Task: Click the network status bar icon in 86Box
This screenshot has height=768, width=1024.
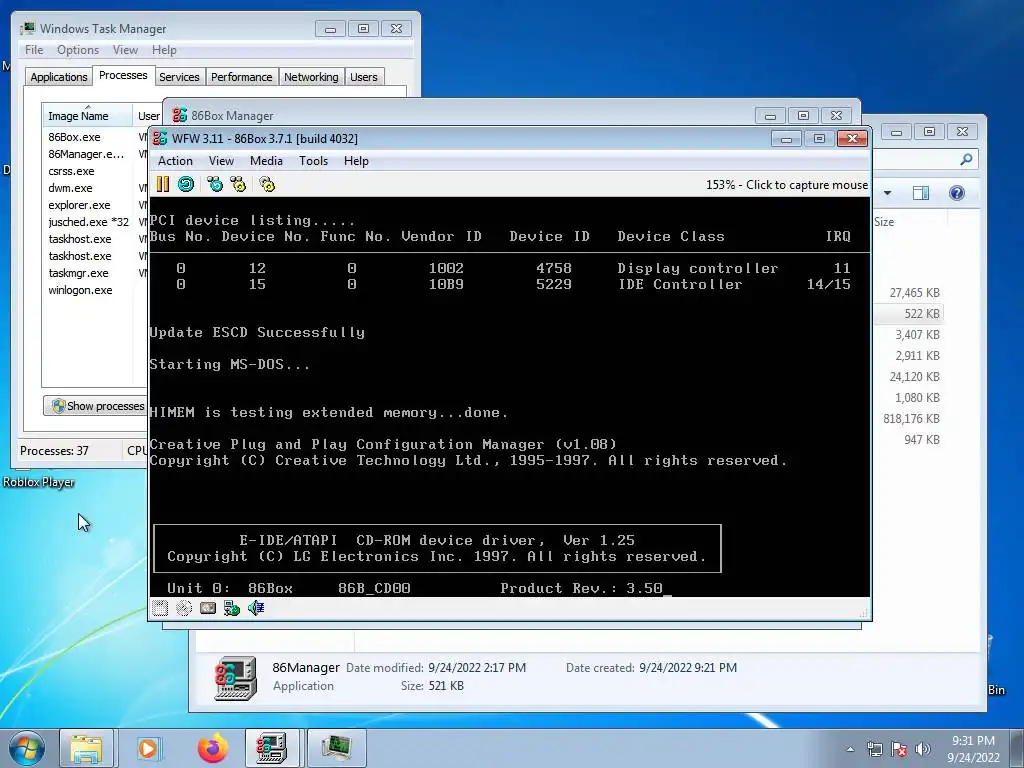Action: pyautogui.click(x=232, y=609)
